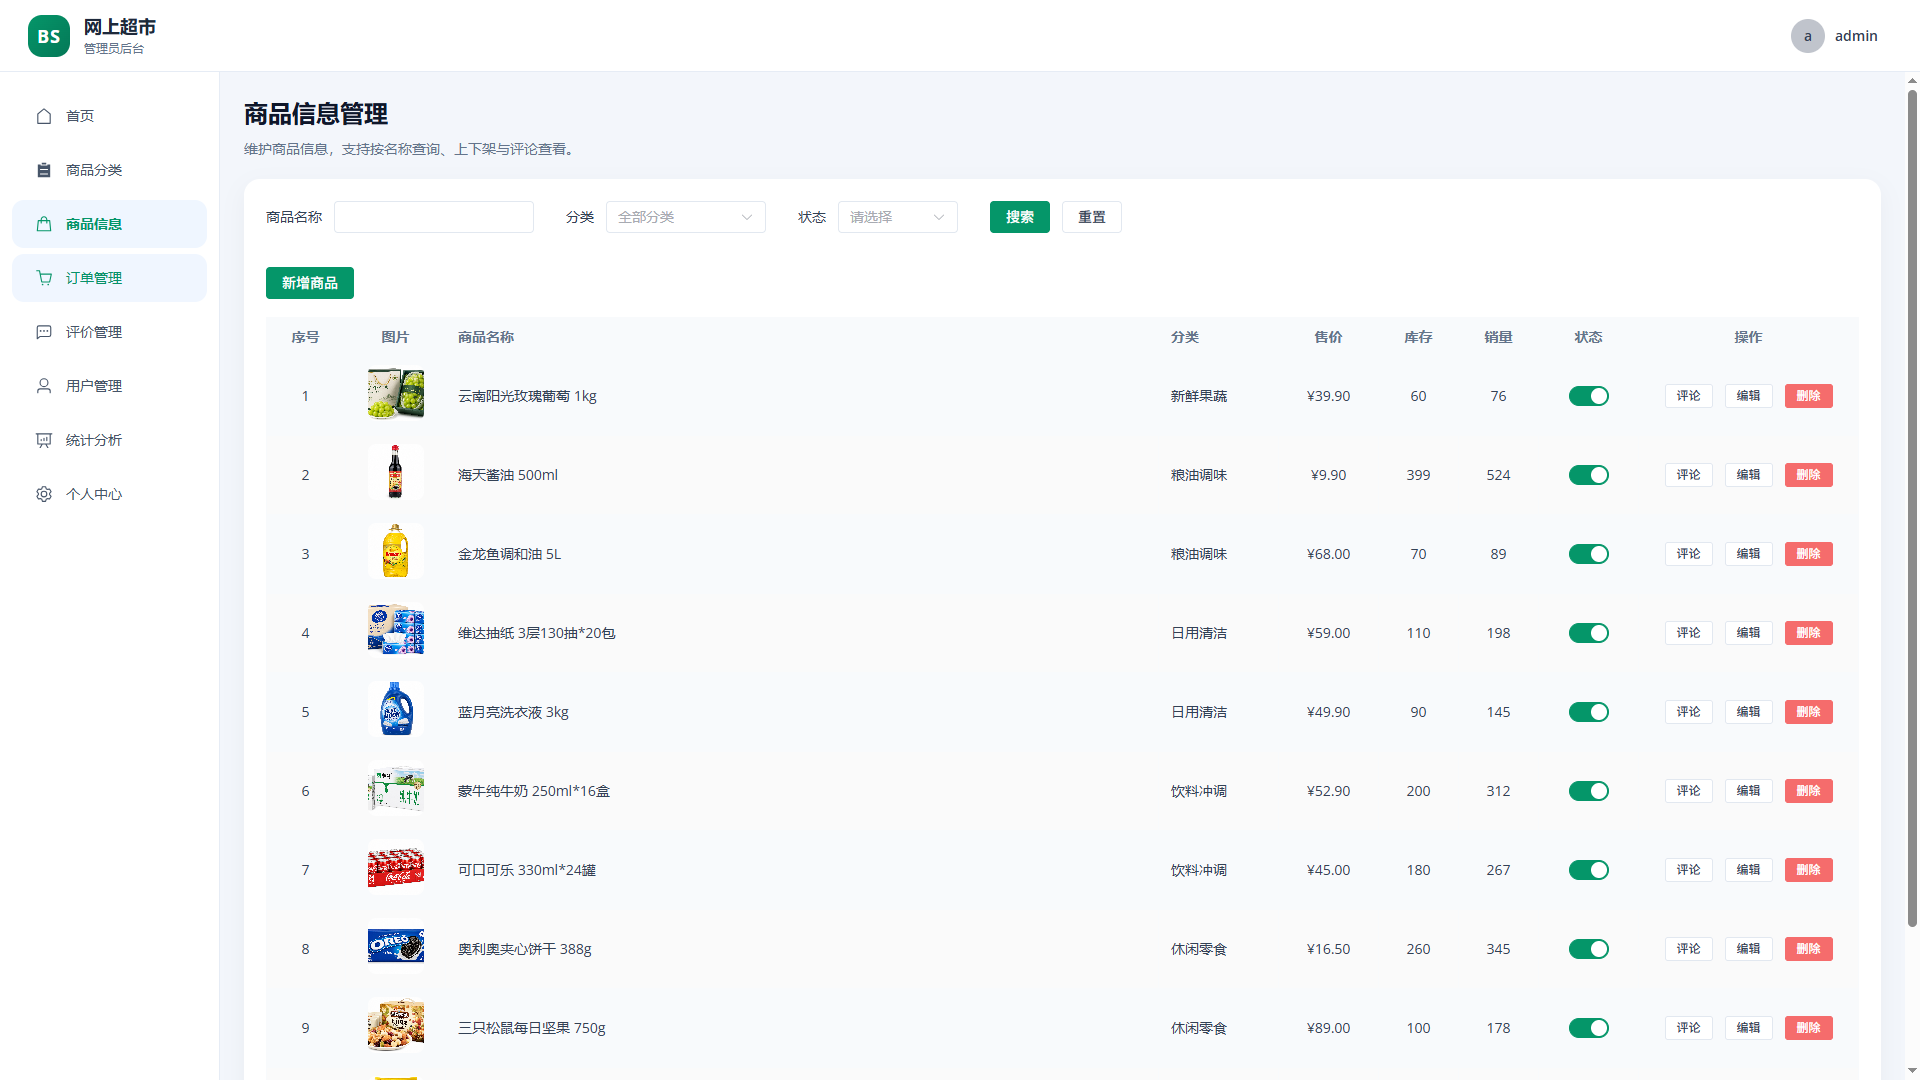Image resolution: width=1920 pixels, height=1080 pixels.
Task: Click 删除 for 可口可乐 330ml*24罐
Action: [x=1809, y=870]
